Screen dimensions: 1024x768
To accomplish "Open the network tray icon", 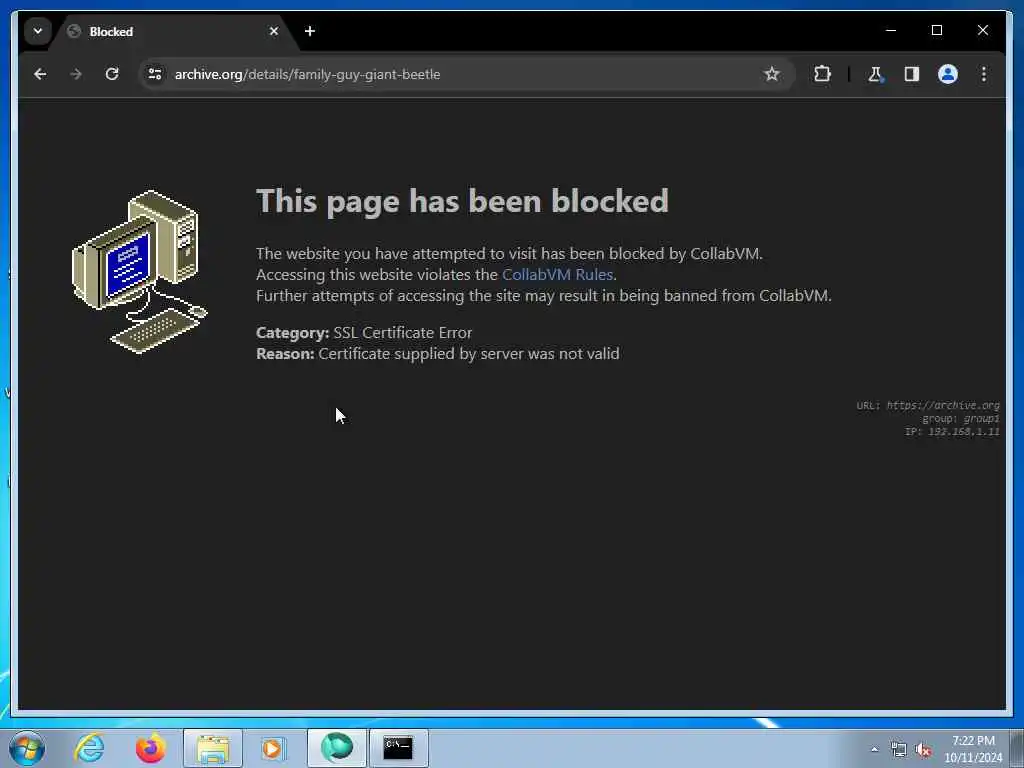I will pos(899,749).
